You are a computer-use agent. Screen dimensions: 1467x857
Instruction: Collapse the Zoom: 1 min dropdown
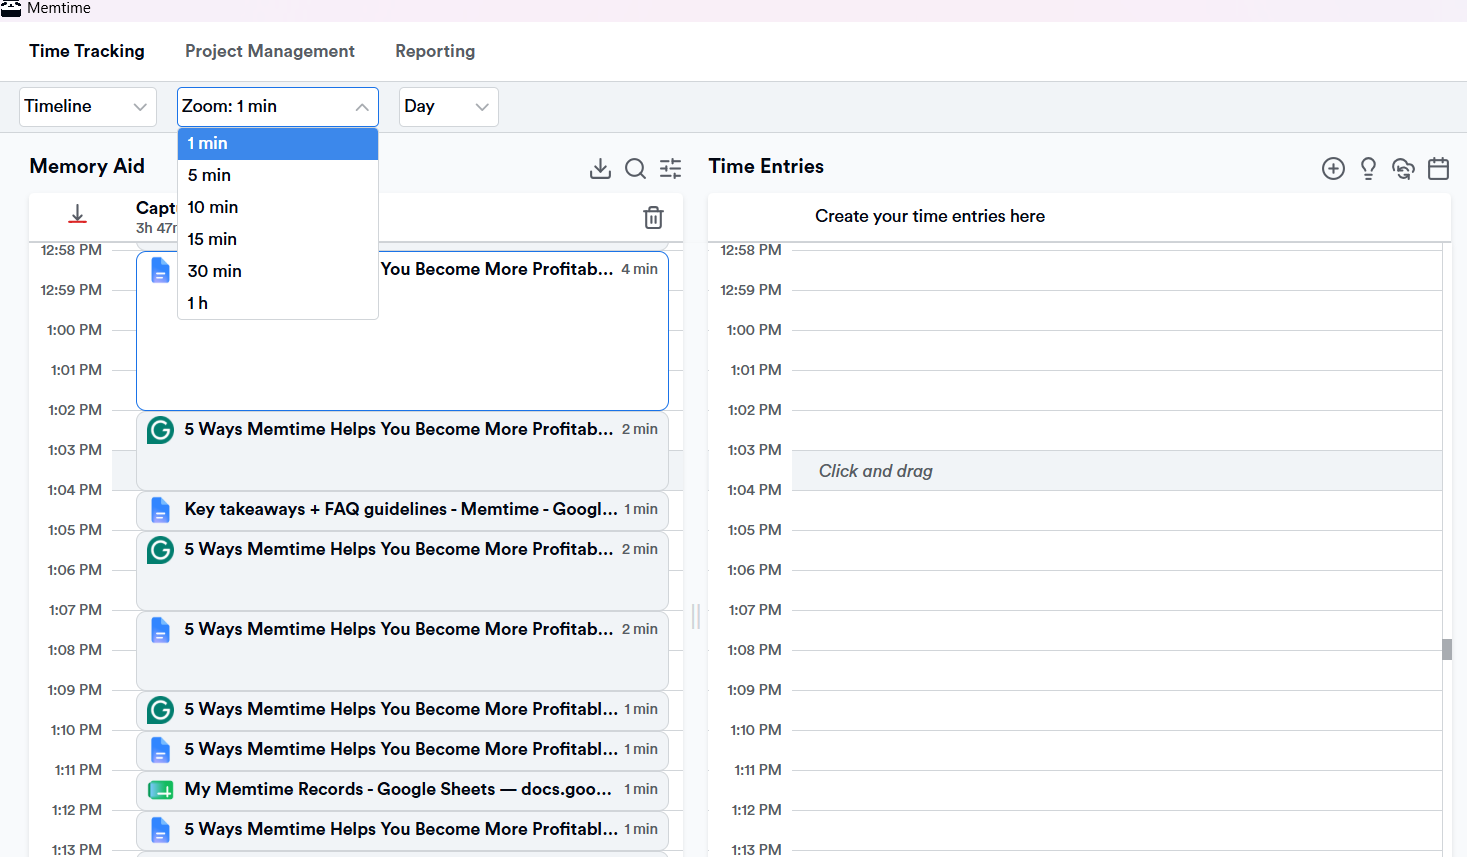point(278,107)
